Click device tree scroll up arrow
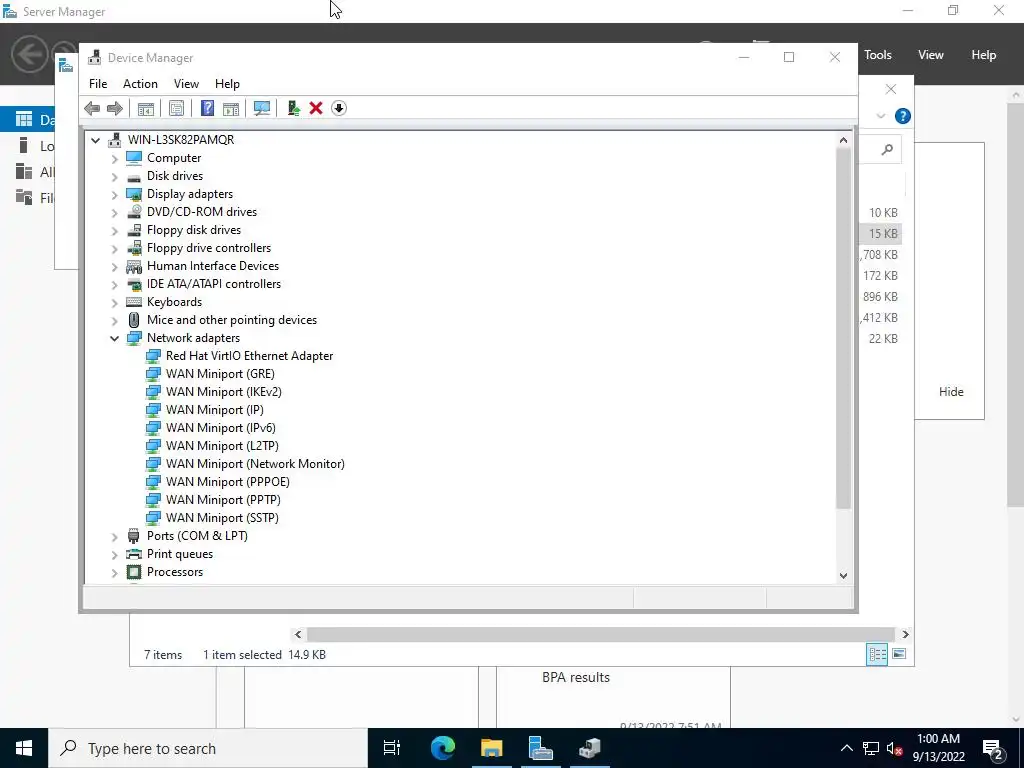Viewport: 1024px width, 768px height. [843, 140]
